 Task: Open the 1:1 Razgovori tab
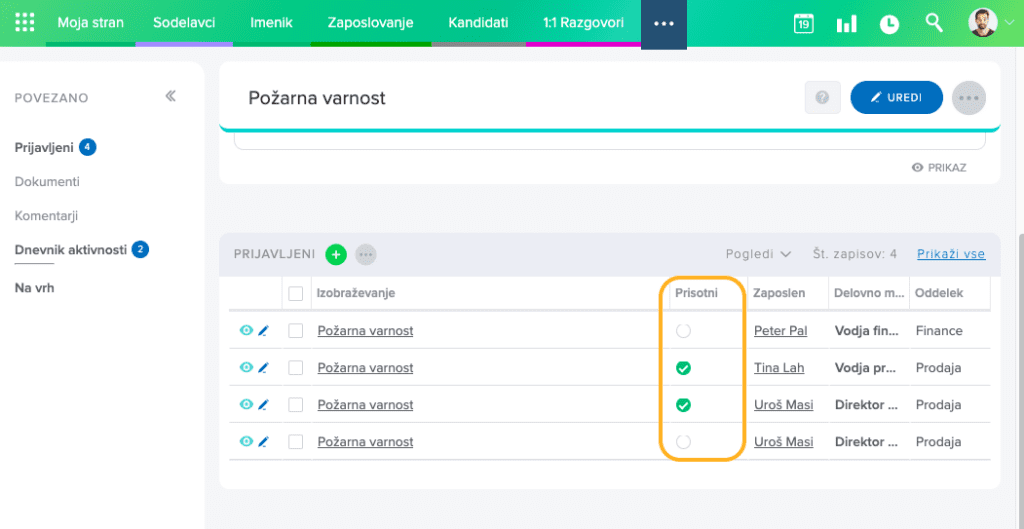tap(583, 23)
